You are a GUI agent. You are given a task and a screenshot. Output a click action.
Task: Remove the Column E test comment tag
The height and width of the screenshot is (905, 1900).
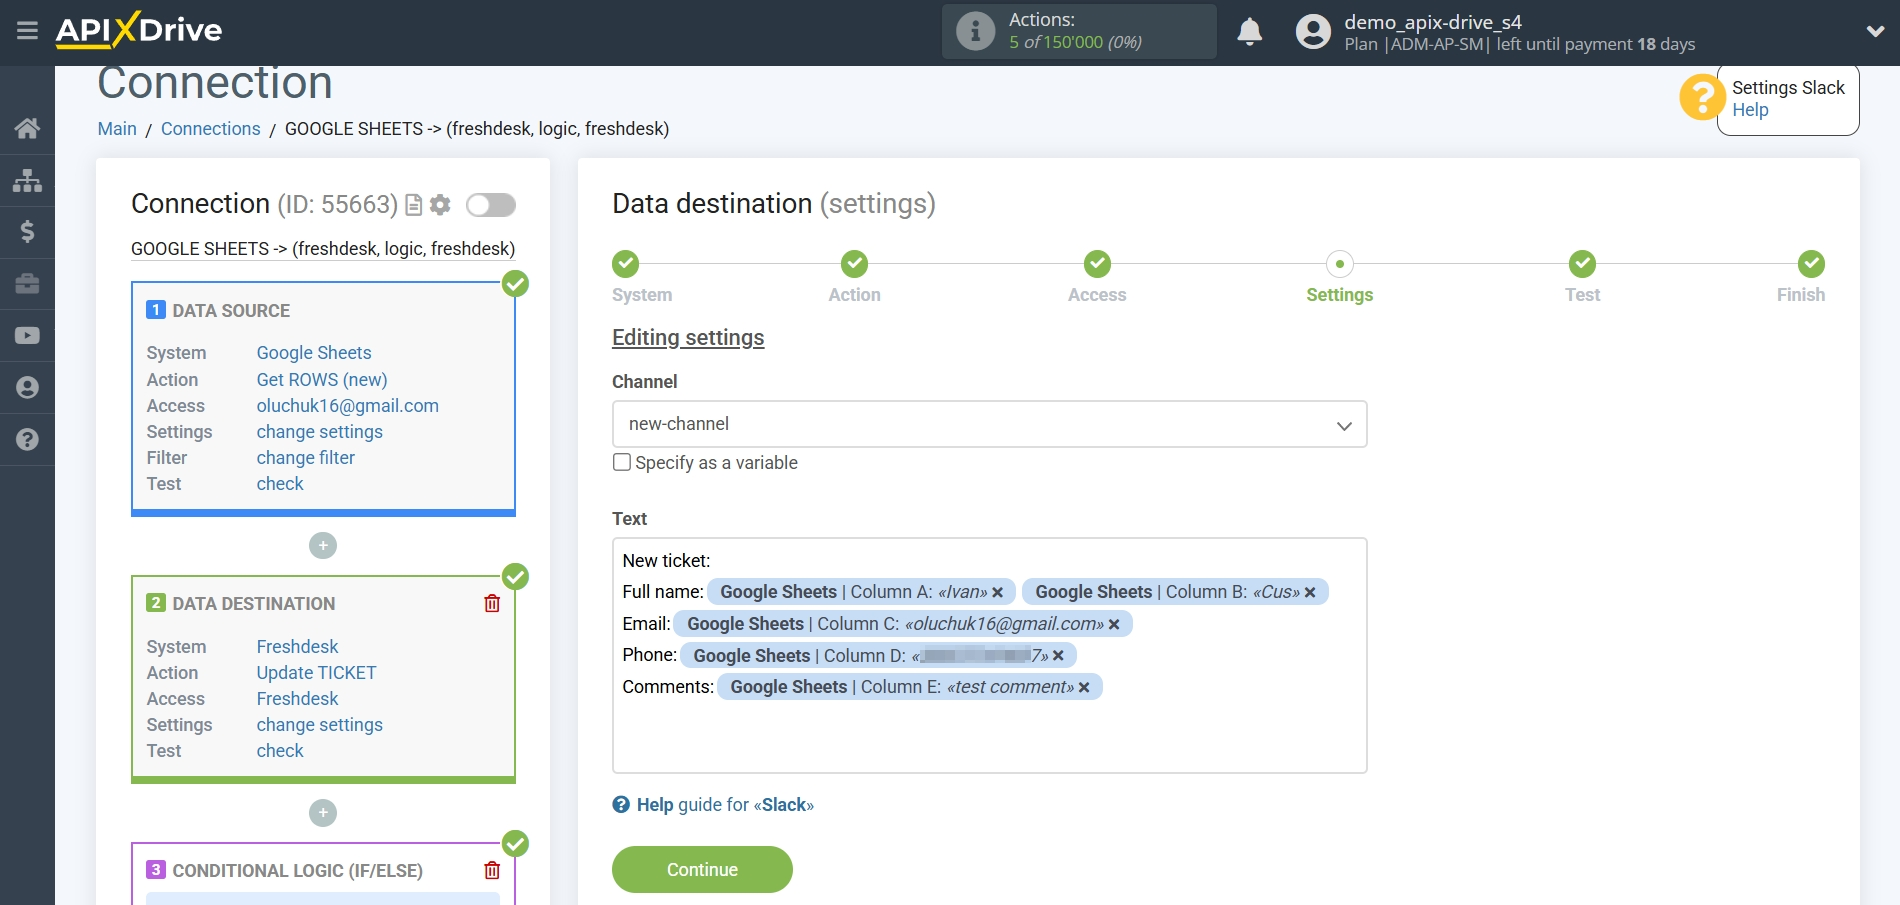point(1084,687)
